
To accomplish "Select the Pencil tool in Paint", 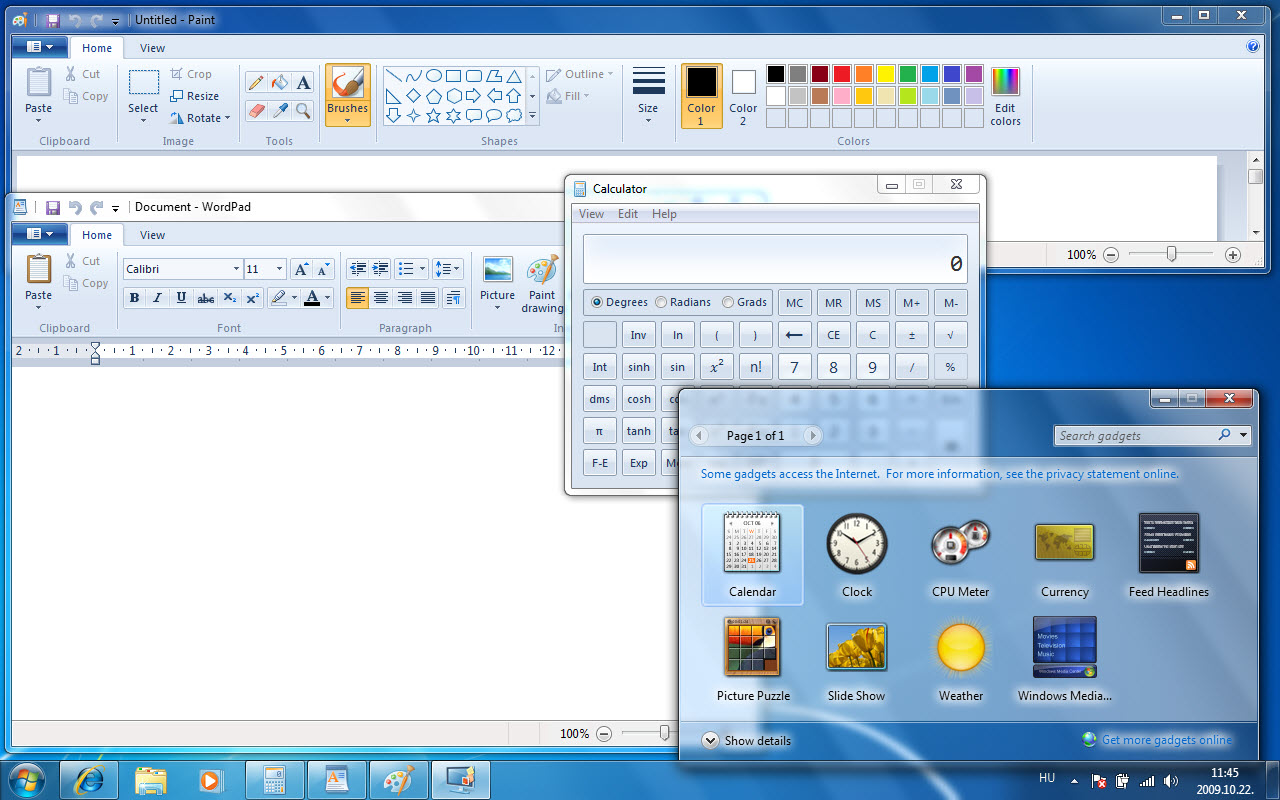I will [x=256, y=83].
